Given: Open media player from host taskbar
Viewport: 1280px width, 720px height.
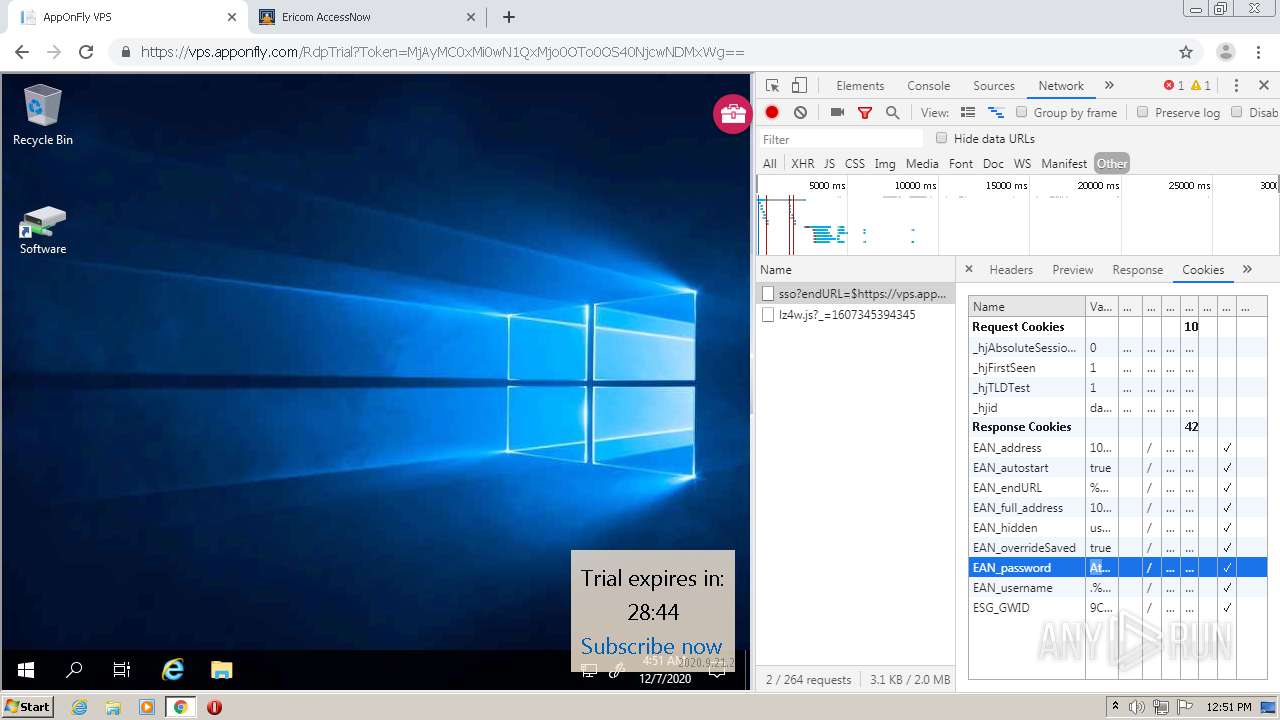Looking at the screenshot, I should click(x=147, y=707).
